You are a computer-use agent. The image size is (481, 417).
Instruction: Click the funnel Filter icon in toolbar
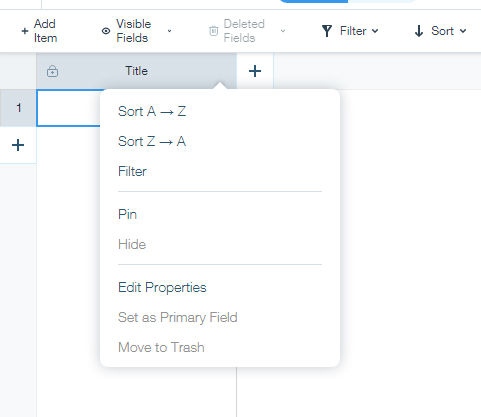pyautogui.click(x=327, y=31)
